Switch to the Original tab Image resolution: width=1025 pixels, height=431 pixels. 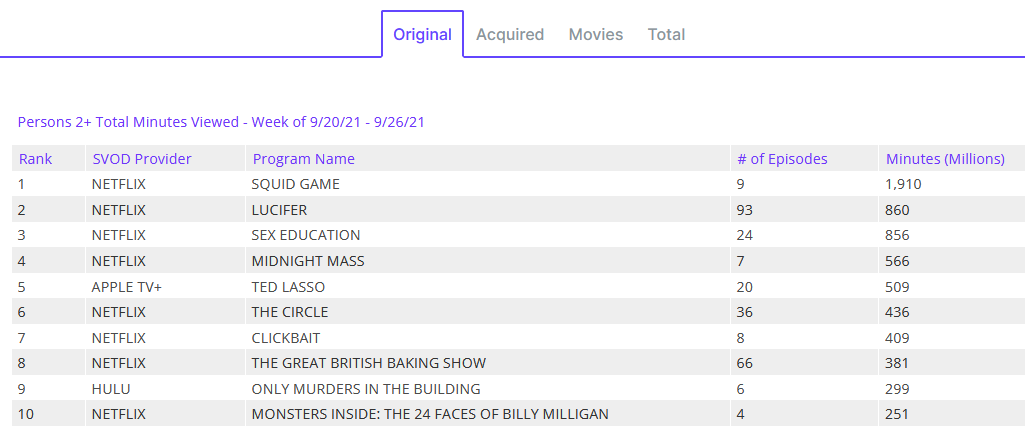click(422, 34)
